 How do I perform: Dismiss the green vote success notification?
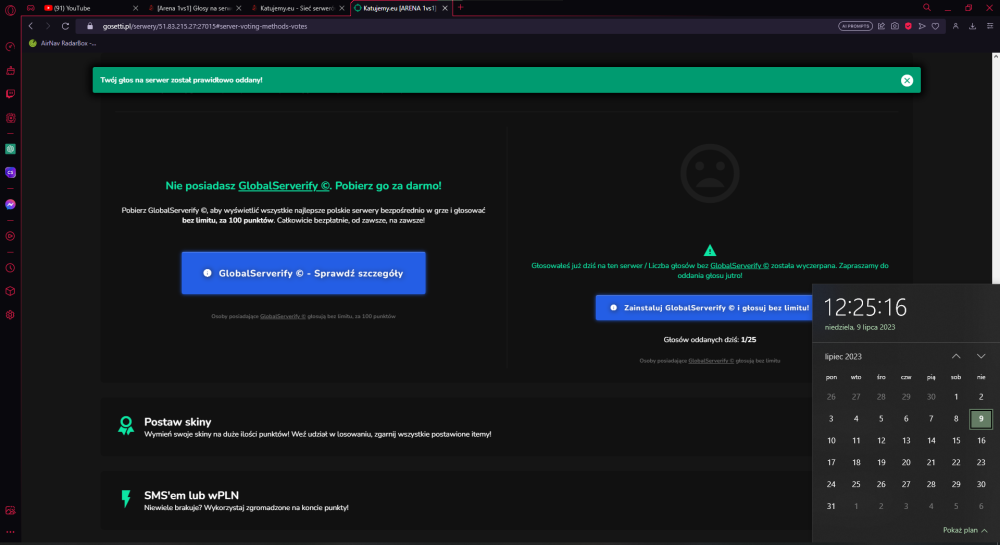[x=907, y=80]
